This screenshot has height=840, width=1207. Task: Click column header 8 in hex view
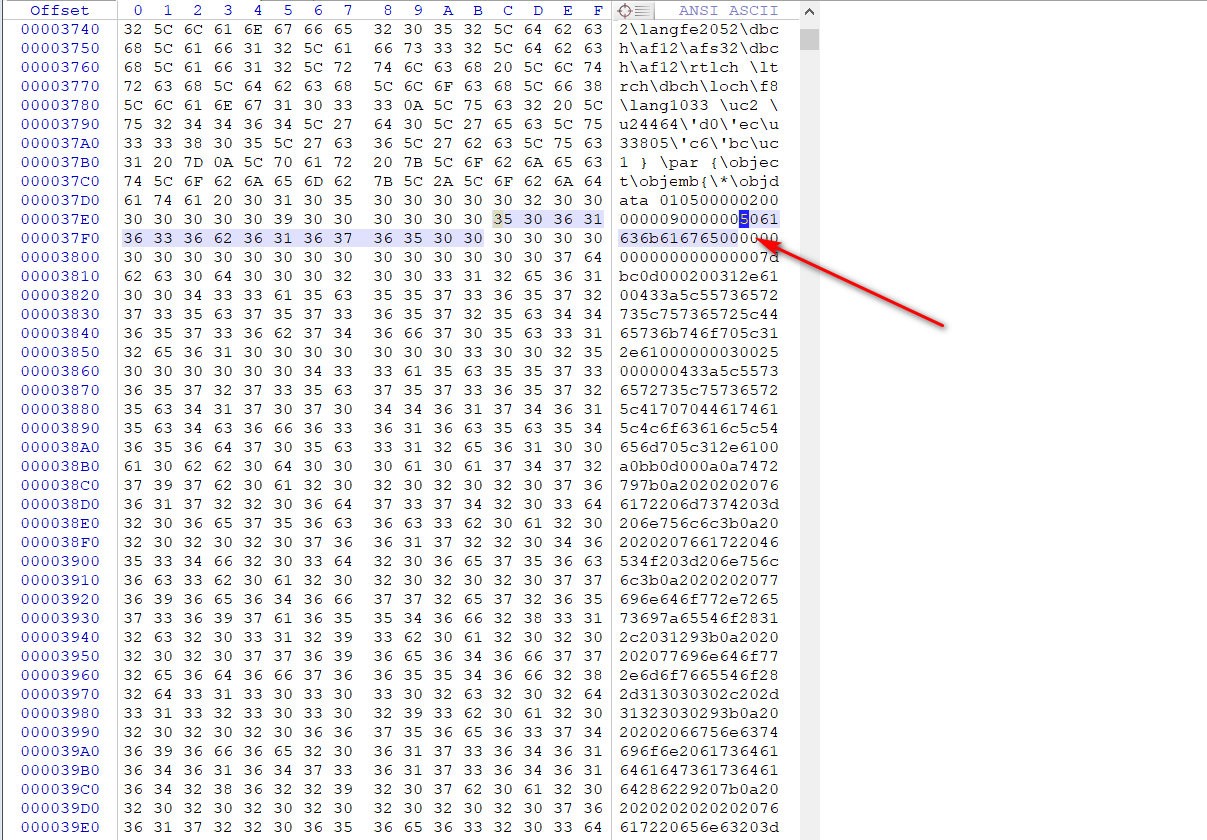pyautogui.click(x=387, y=11)
